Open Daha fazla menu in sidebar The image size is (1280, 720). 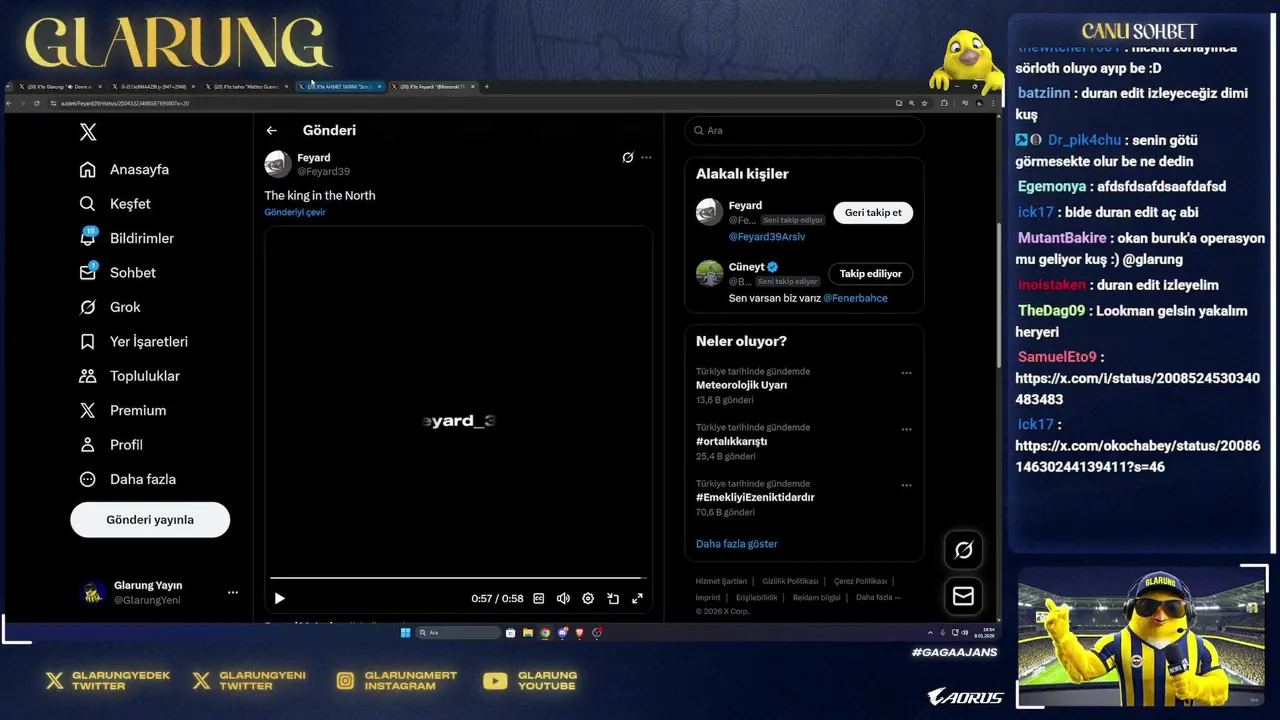tap(128, 479)
